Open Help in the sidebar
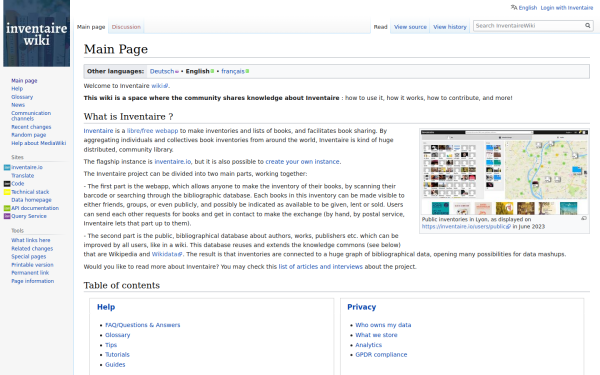Screen dimensions: 600x375 pyautogui.click(x=17, y=89)
